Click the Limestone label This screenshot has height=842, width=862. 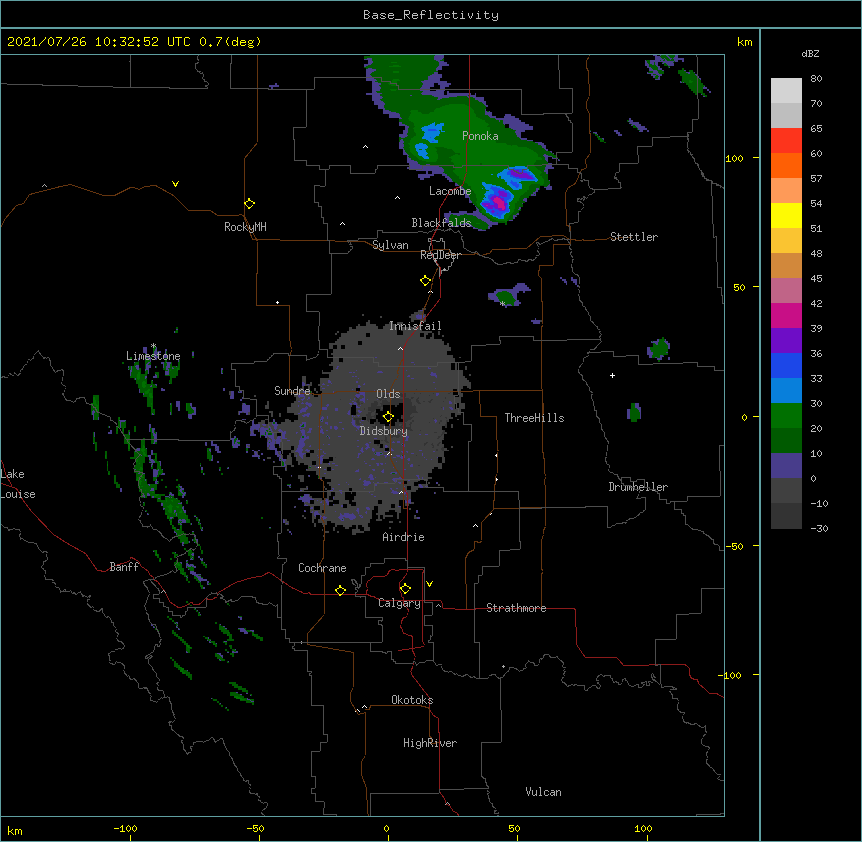tap(153, 356)
